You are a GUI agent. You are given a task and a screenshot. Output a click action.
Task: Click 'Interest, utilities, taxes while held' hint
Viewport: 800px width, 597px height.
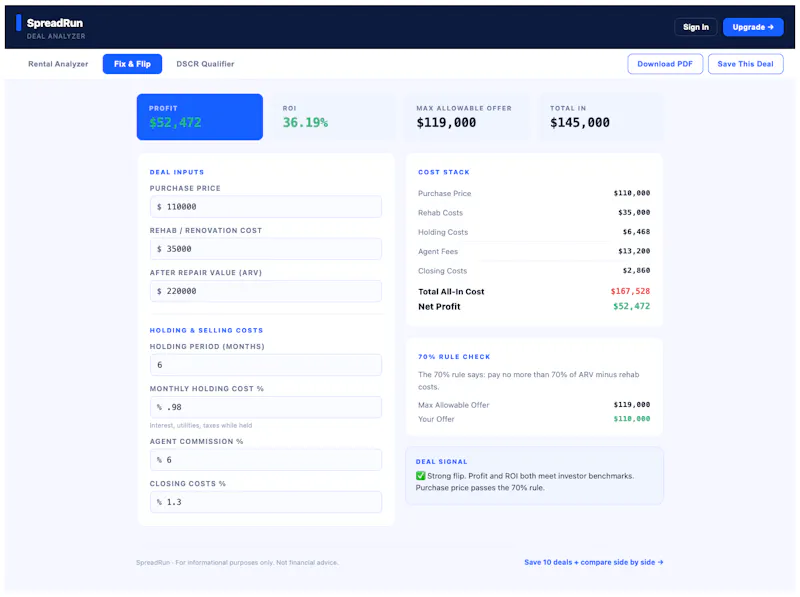[x=201, y=425]
